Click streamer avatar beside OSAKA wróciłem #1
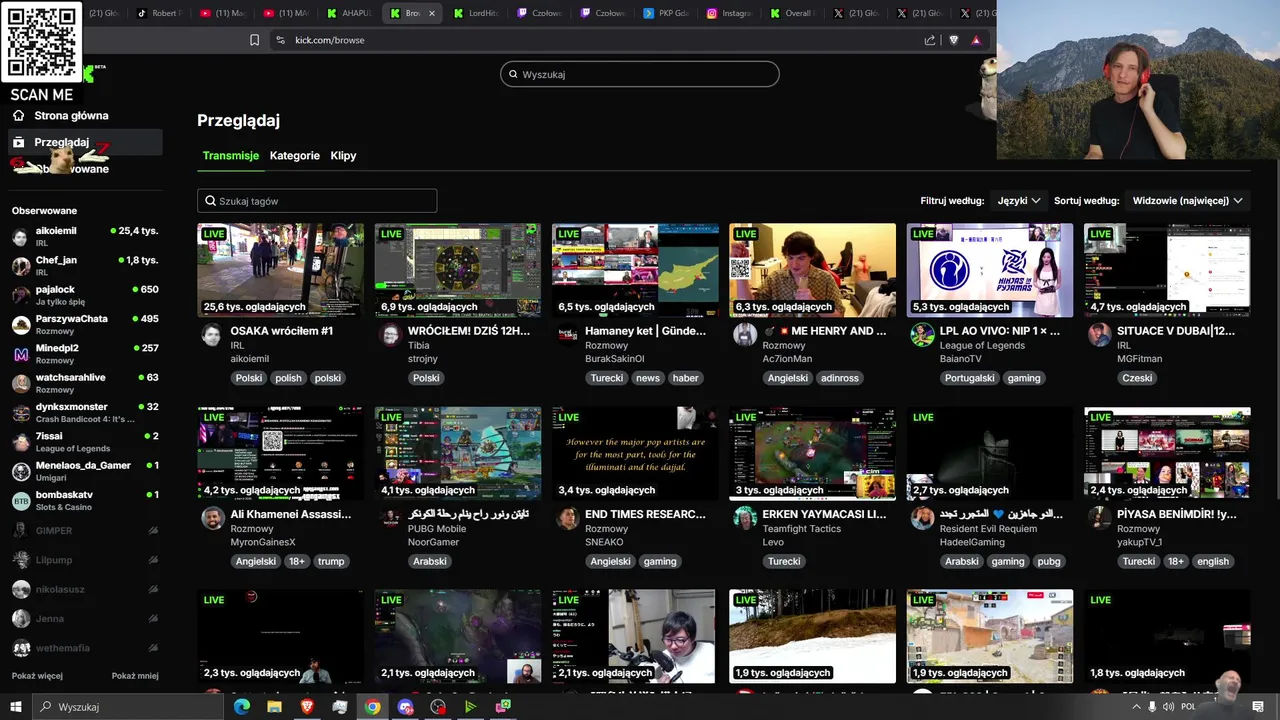Screen dimensions: 1280x720 212,335
